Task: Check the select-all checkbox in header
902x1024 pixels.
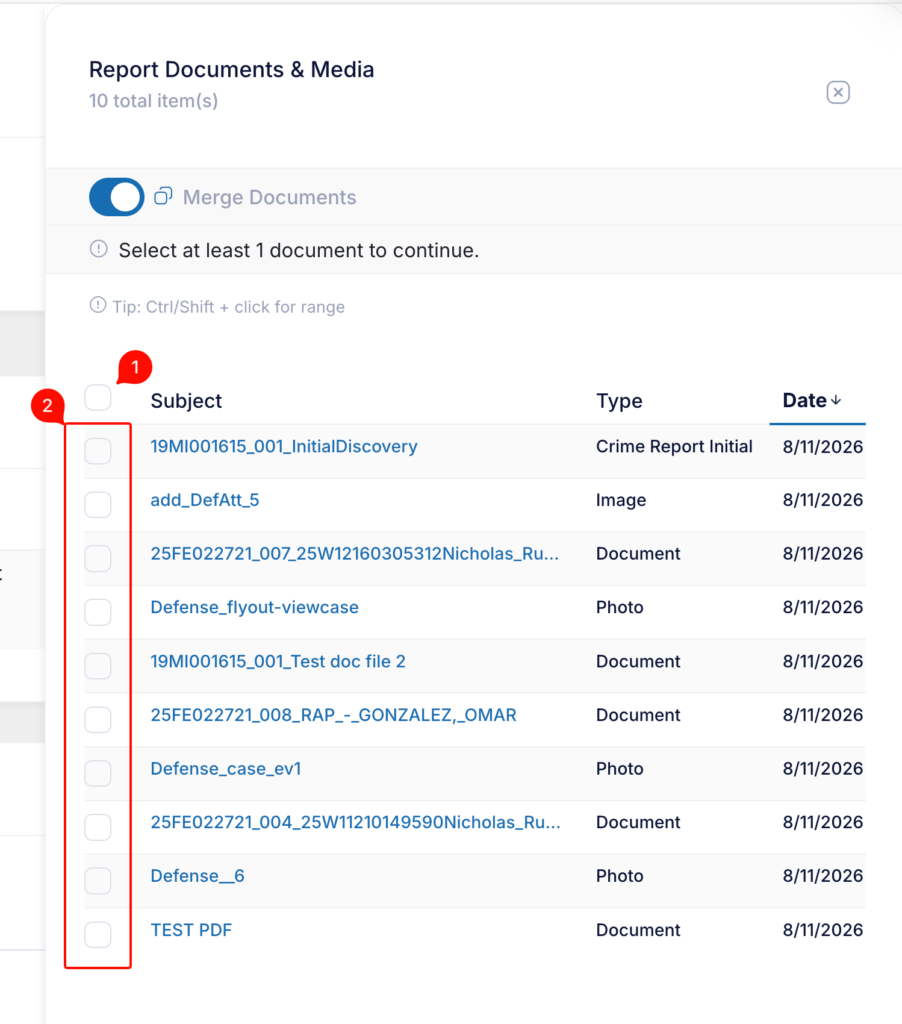Action: pyautogui.click(x=98, y=398)
